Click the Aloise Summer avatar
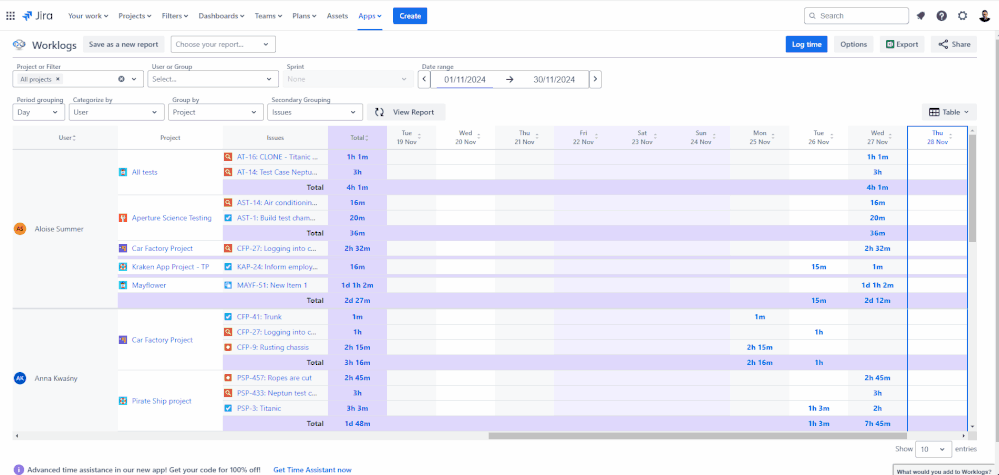The image size is (999, 475). 20,229
